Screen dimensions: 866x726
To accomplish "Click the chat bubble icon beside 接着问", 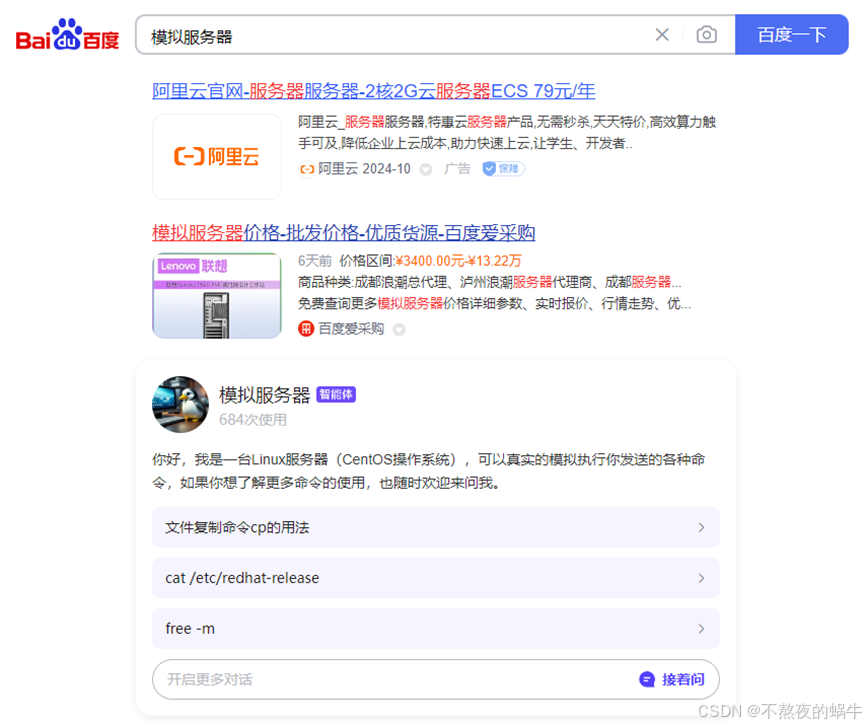I will [647, 680].
